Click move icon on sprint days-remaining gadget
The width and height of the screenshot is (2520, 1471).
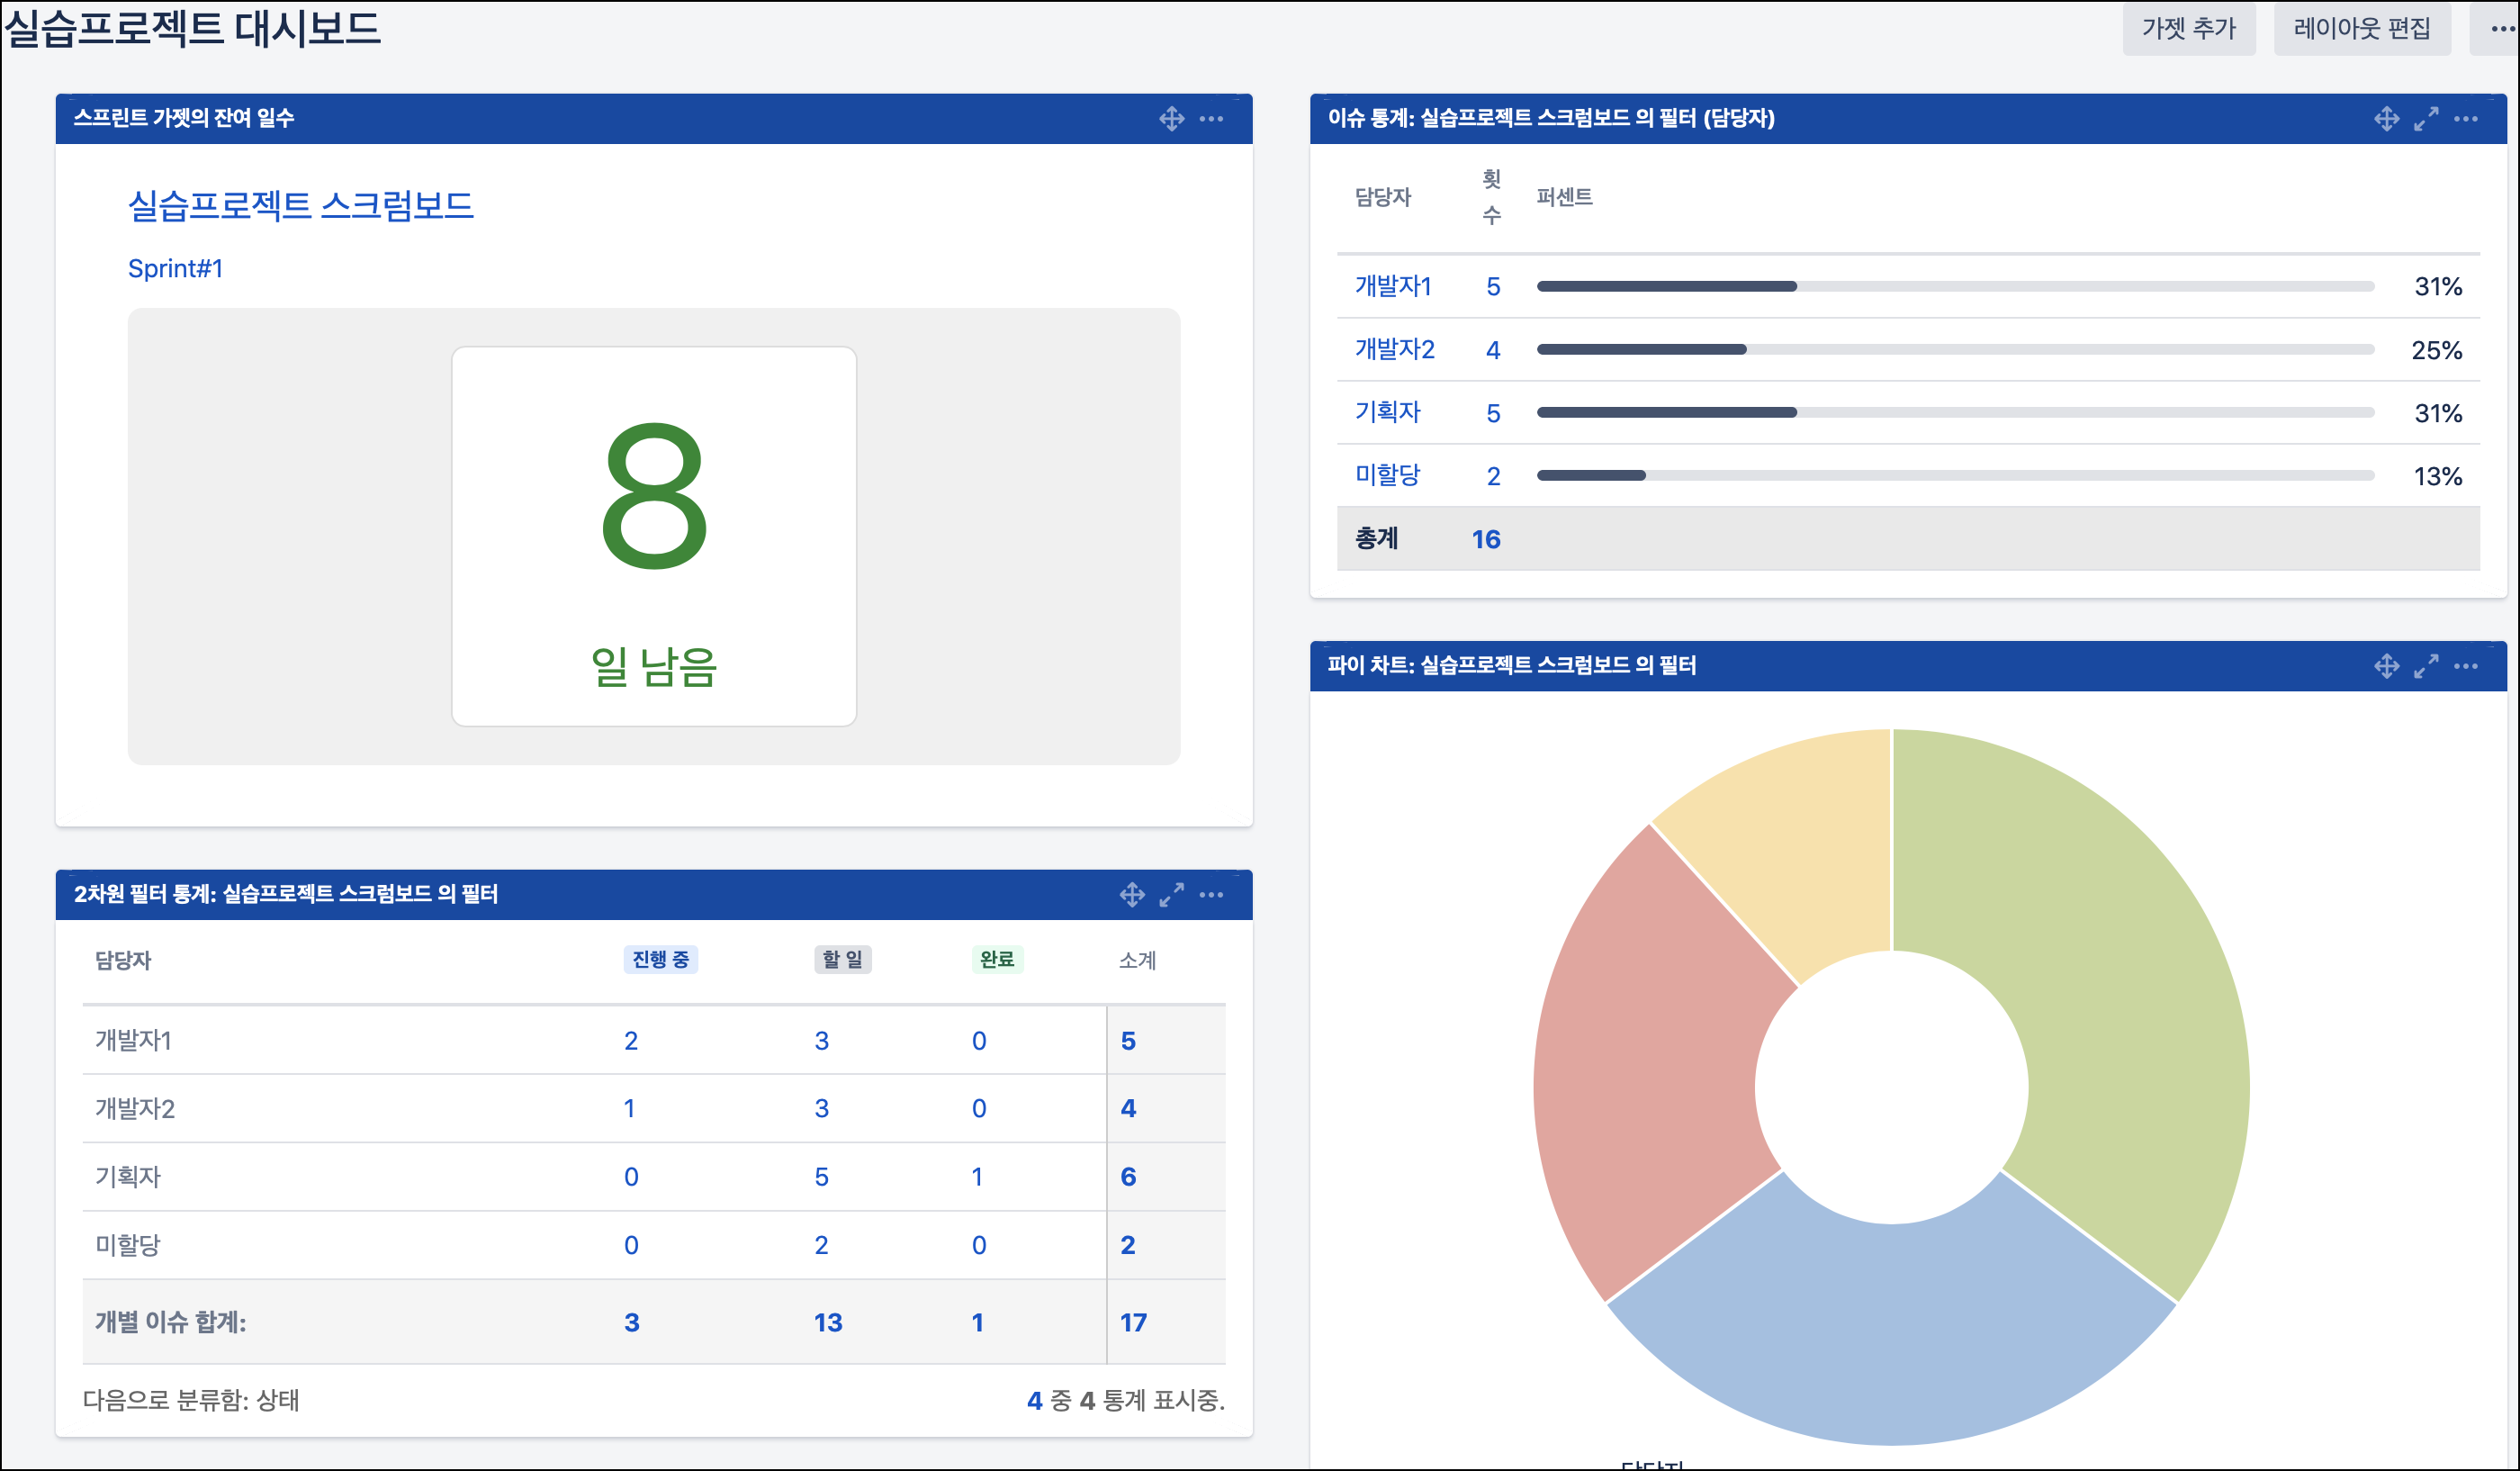(1171, 119)
